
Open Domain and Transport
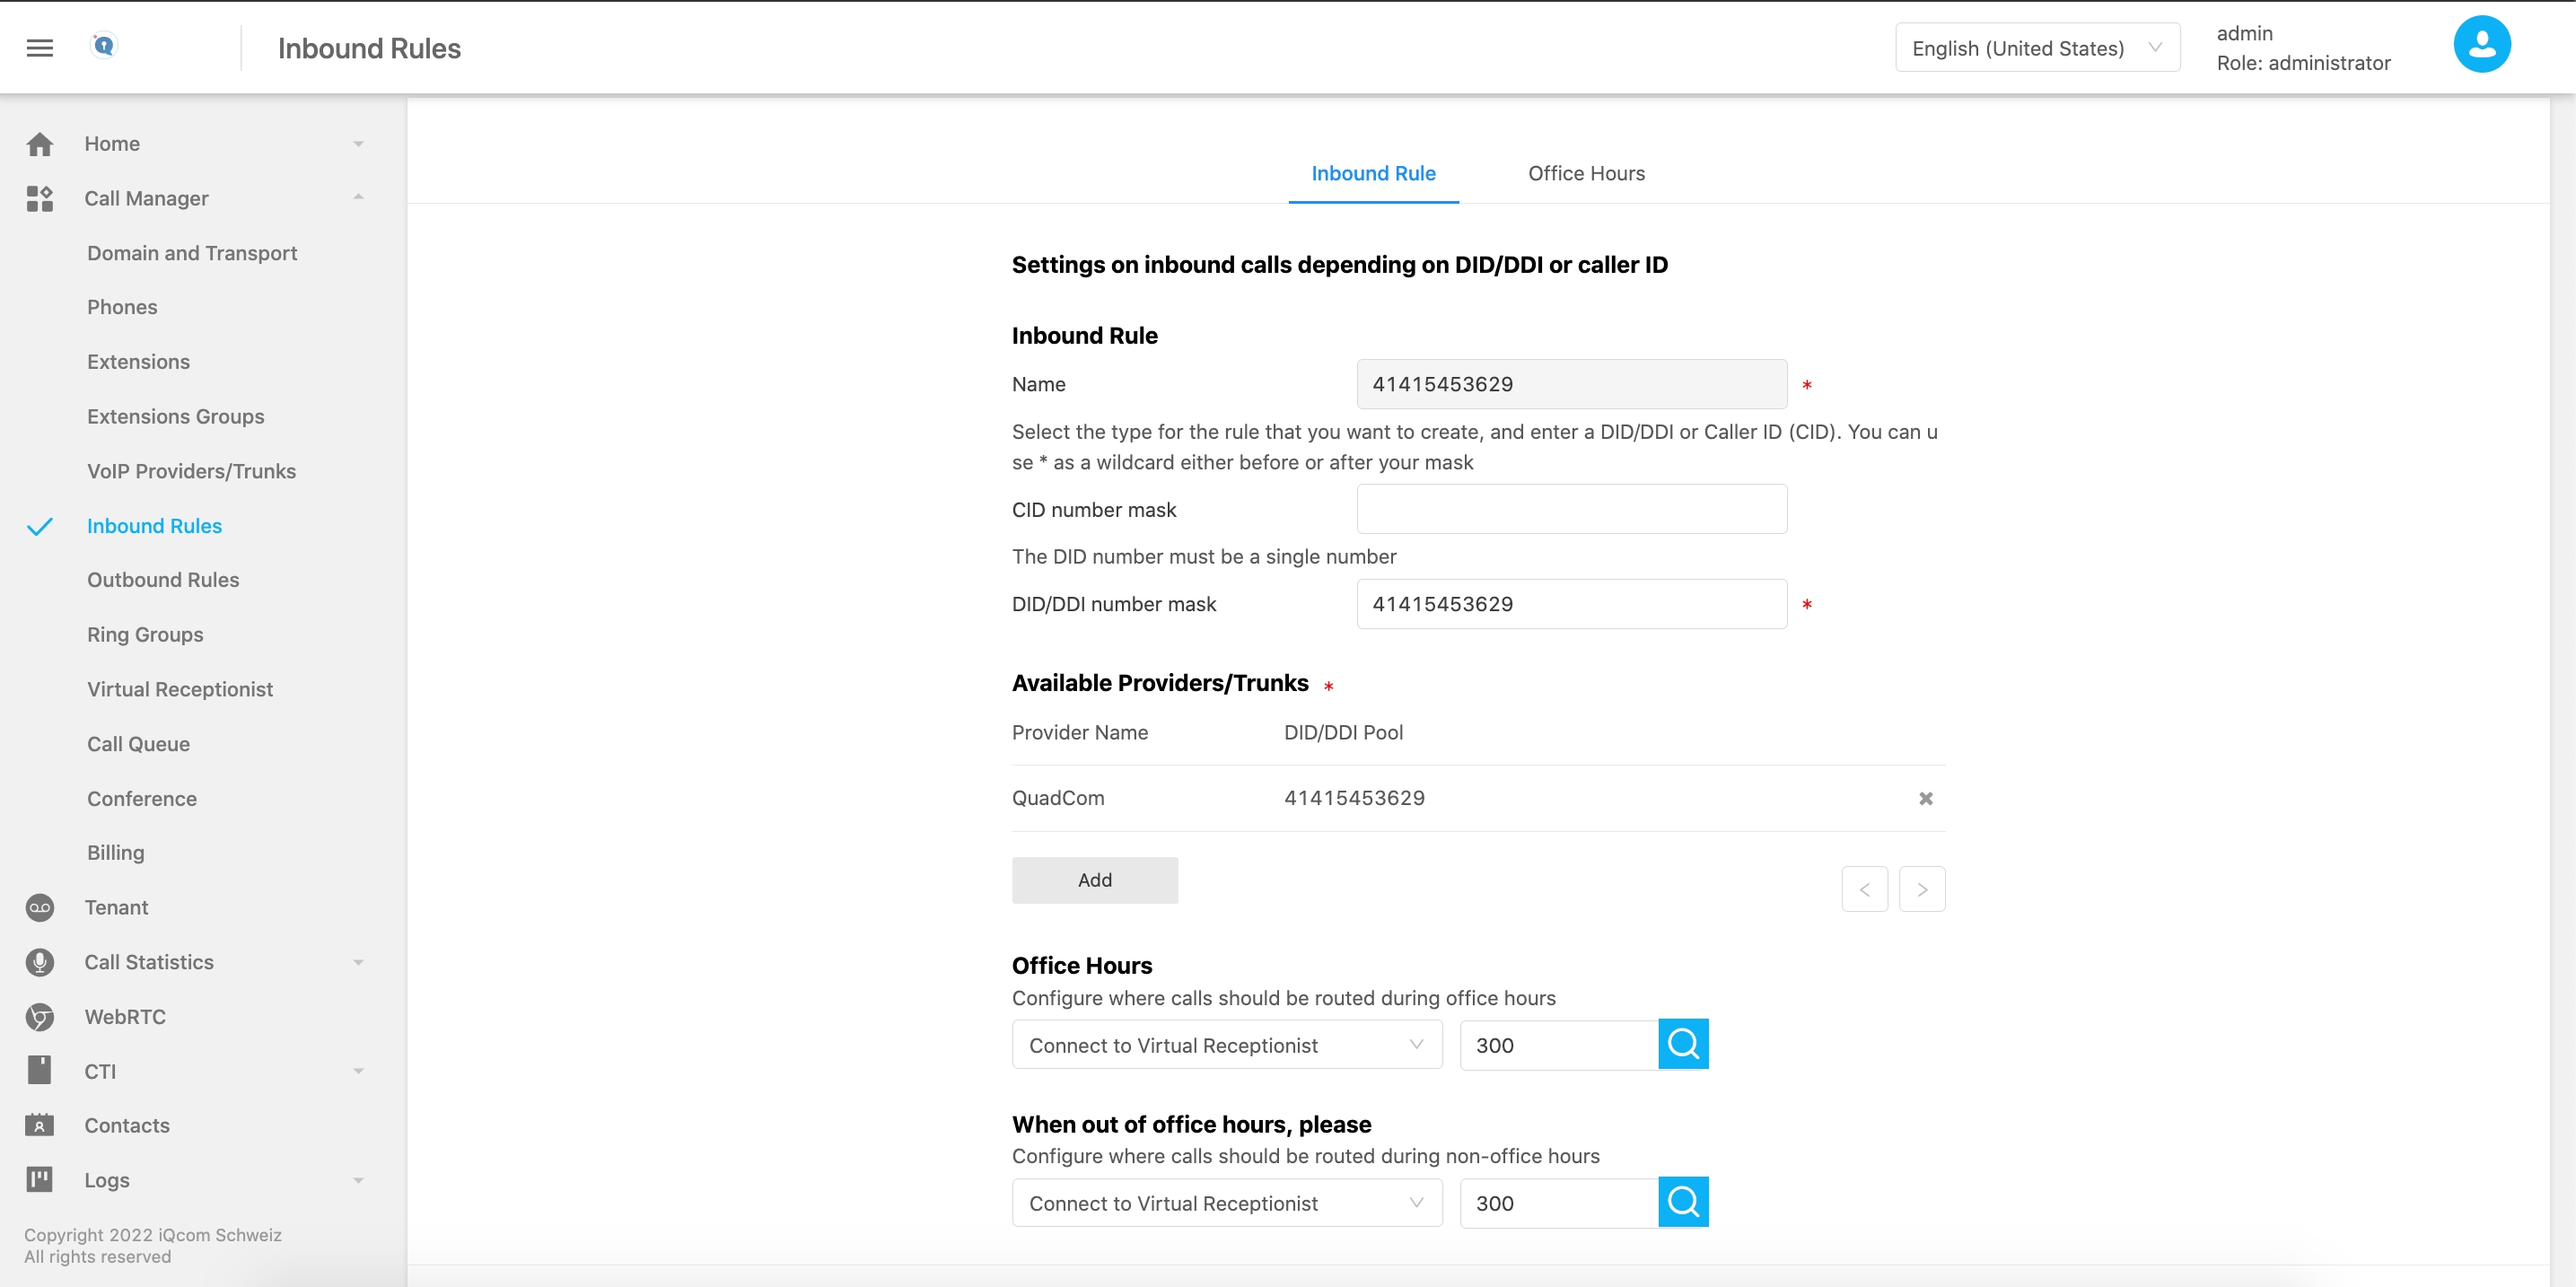tap(192, 253)
